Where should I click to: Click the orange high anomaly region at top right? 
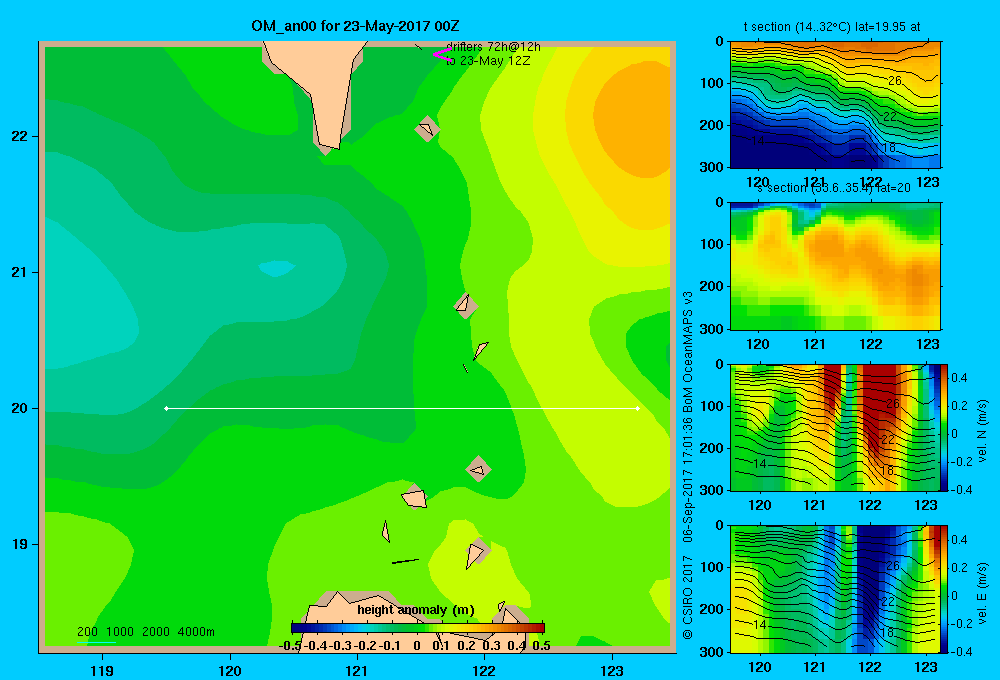(x=631, y=118)
